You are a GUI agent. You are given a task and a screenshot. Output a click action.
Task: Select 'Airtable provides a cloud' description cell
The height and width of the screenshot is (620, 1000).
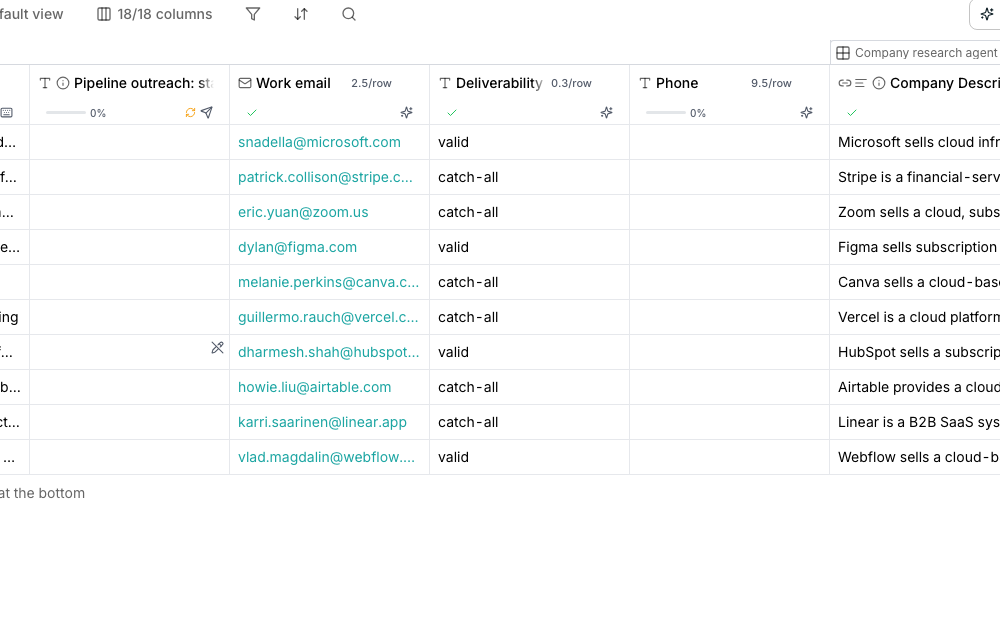coord(915,387)
